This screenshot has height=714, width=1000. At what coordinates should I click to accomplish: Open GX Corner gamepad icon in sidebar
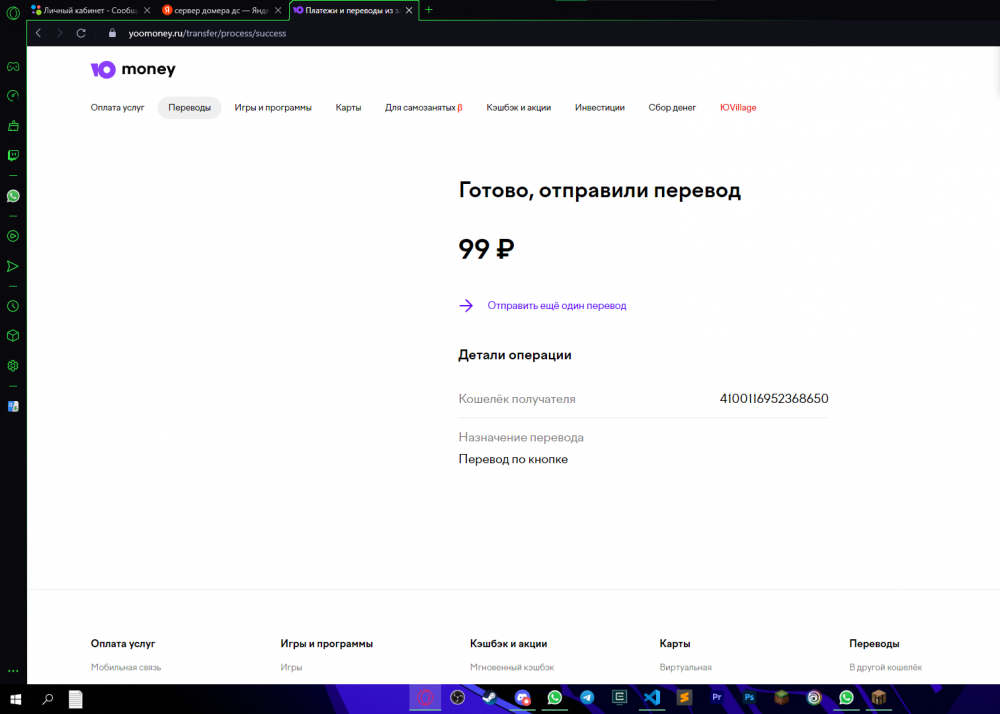(13, 66)
